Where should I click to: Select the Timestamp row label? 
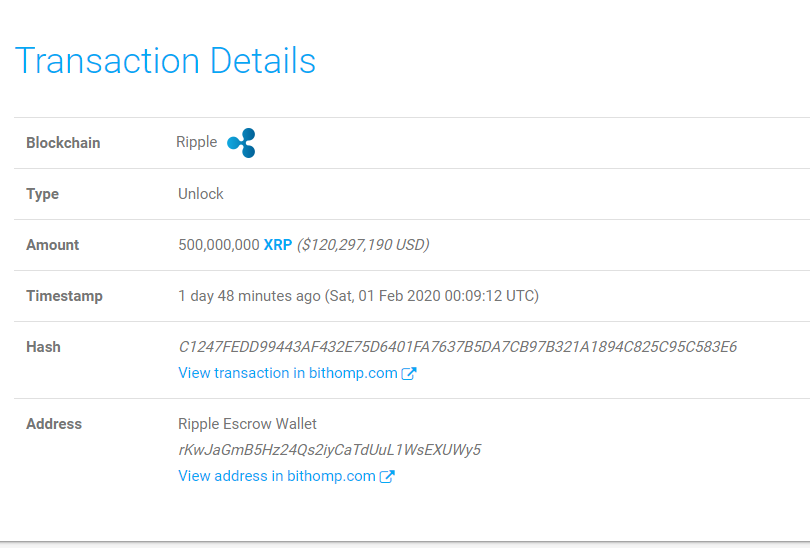tap(64, 296)
